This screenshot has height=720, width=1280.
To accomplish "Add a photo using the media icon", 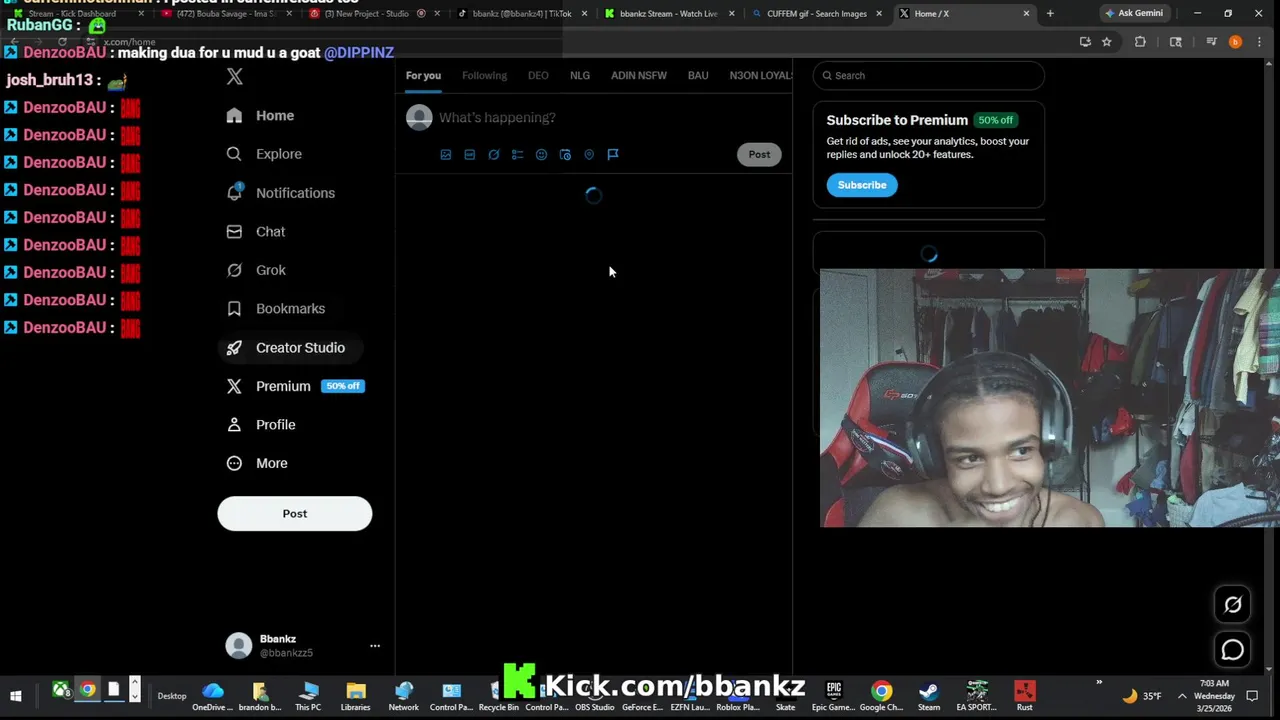I will [446, 154].
